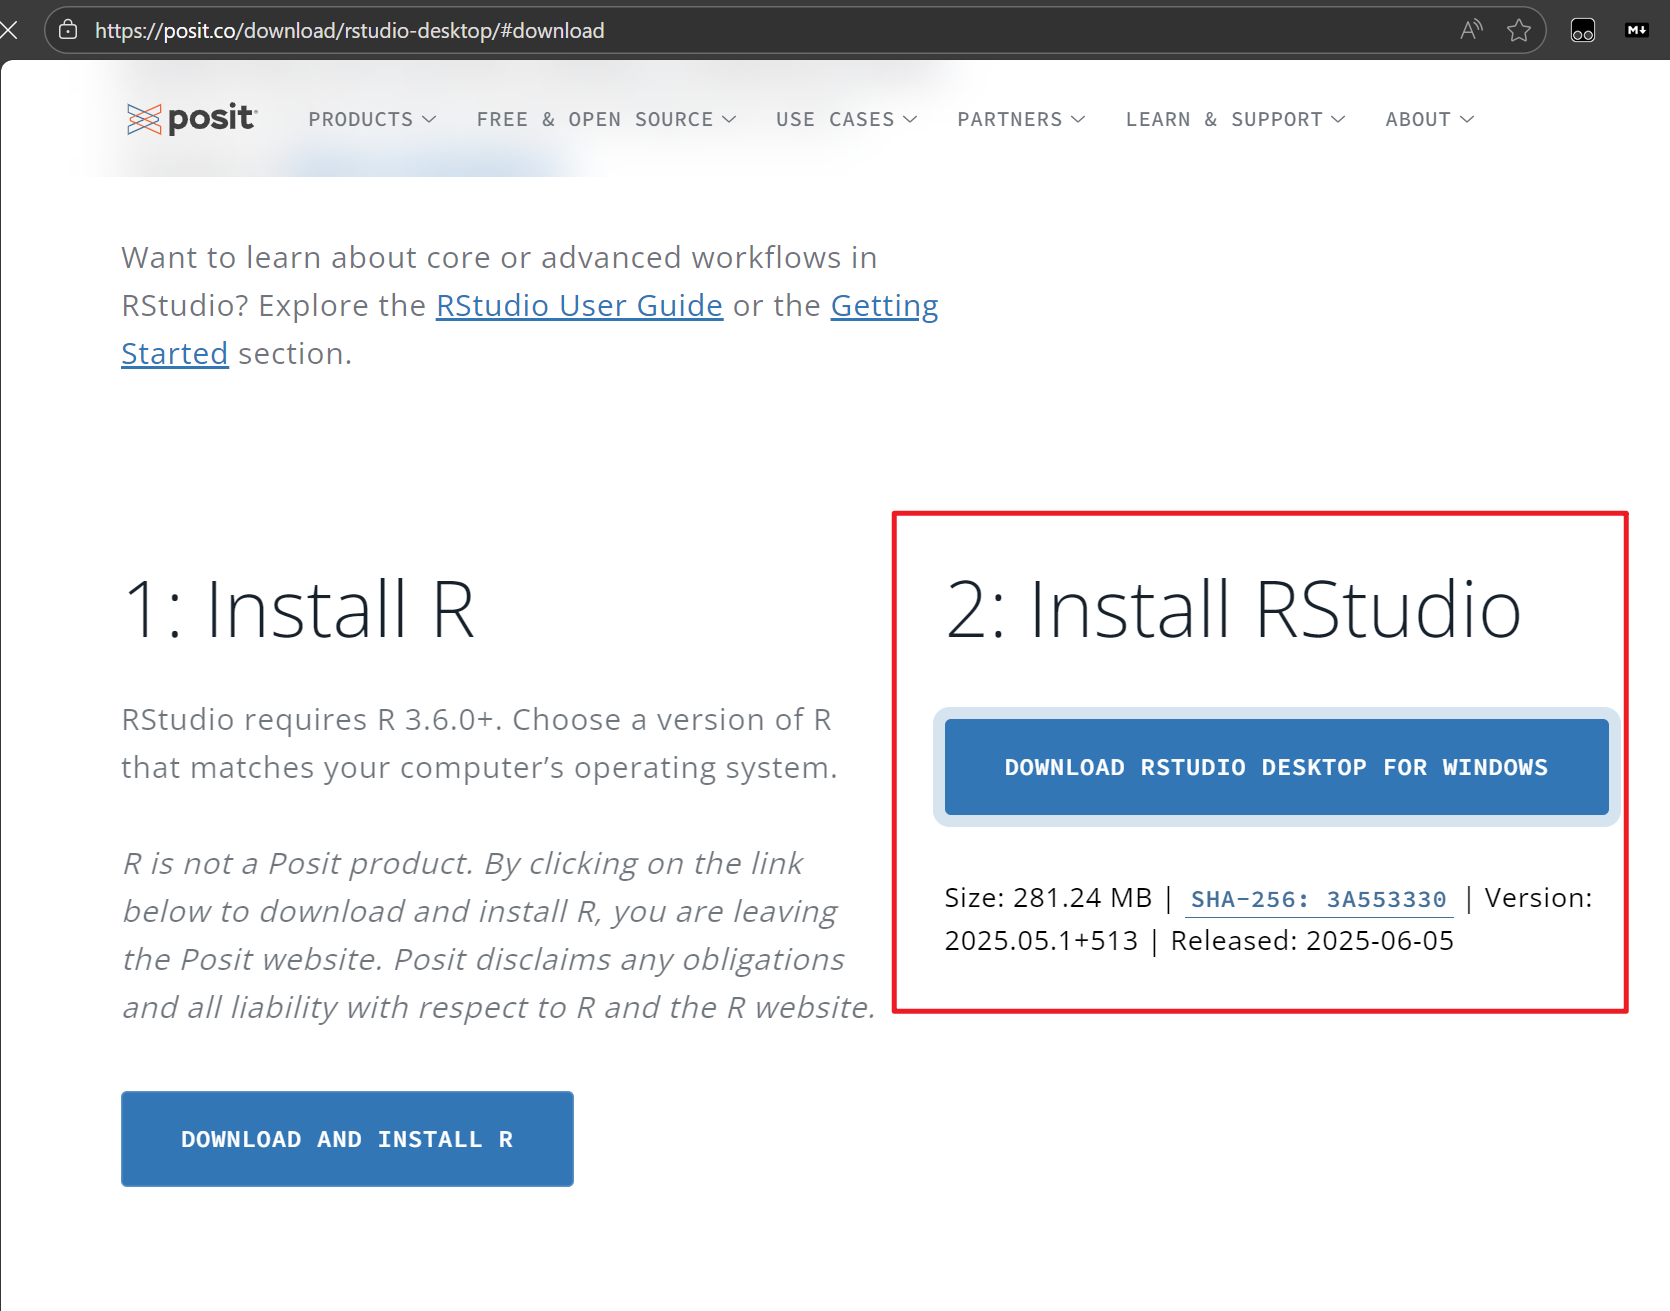Viewport: 1670px width, 1311px height.
Task: Stop loading with the X button
Action: click(x=9, y=30)
